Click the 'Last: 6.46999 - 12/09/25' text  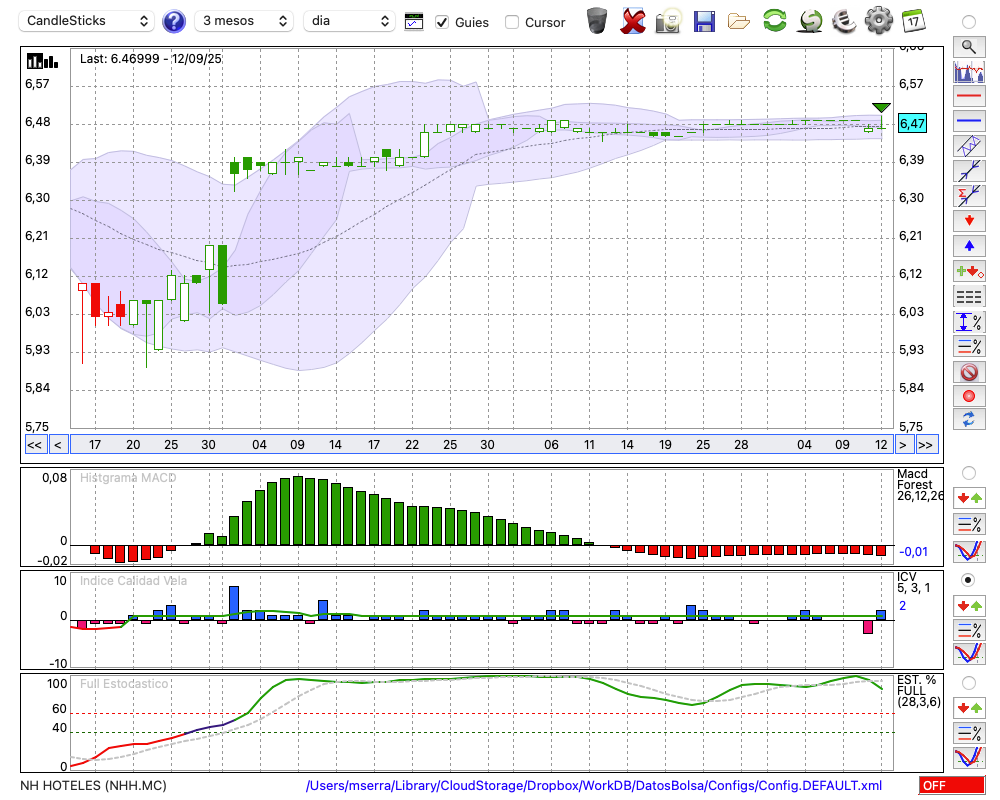(x=151, y=59)
